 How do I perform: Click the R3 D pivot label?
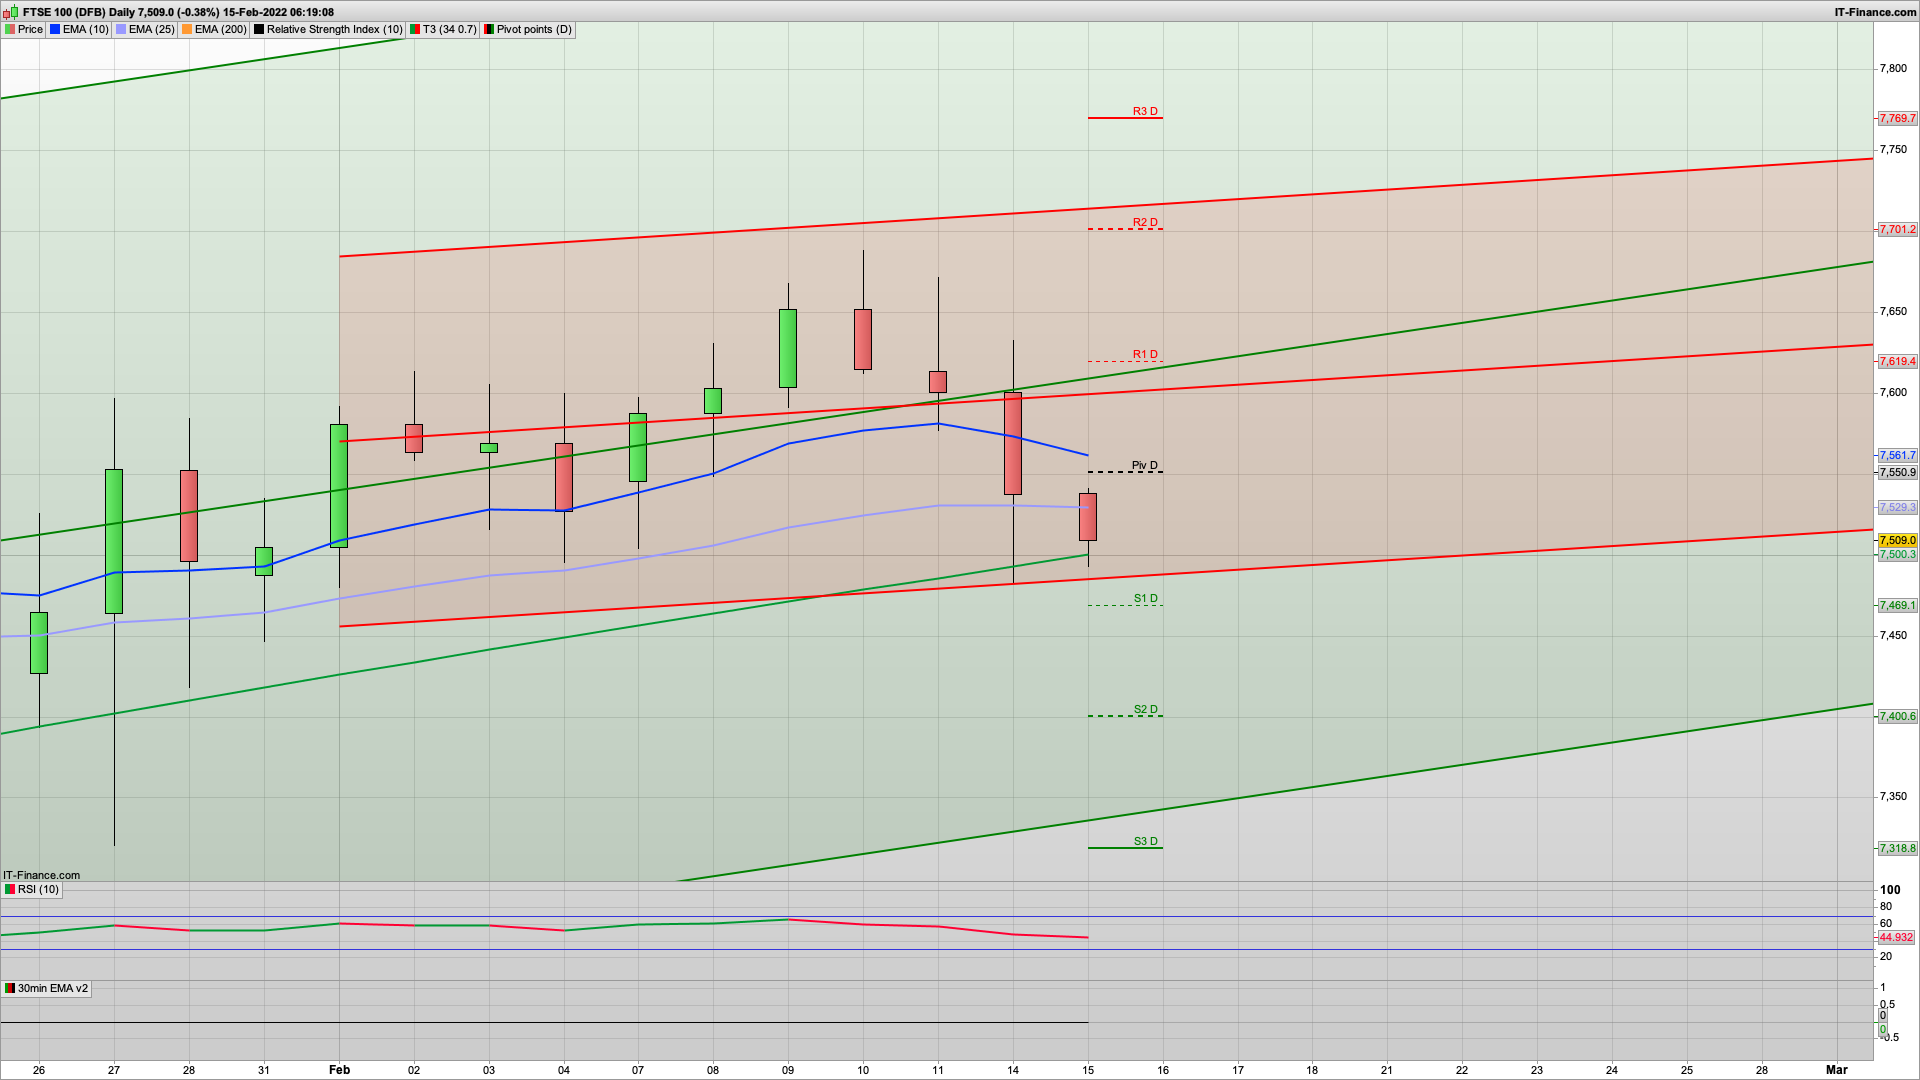click(x=1145, y=111)
